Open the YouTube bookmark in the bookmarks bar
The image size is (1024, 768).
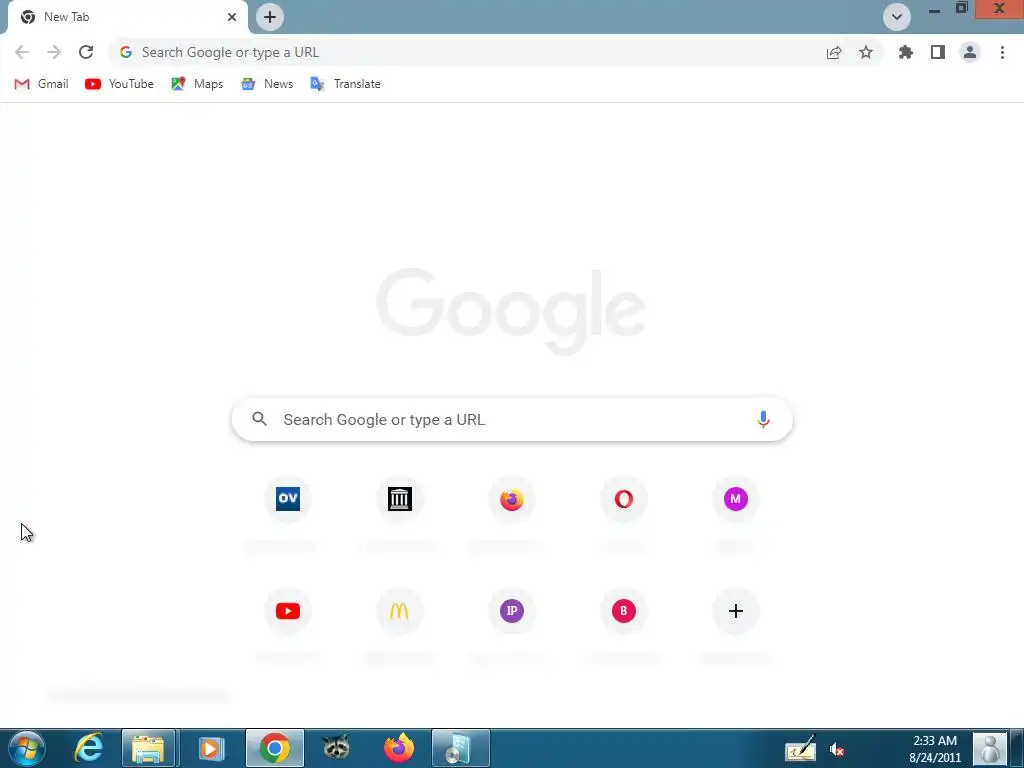point(120,84)
